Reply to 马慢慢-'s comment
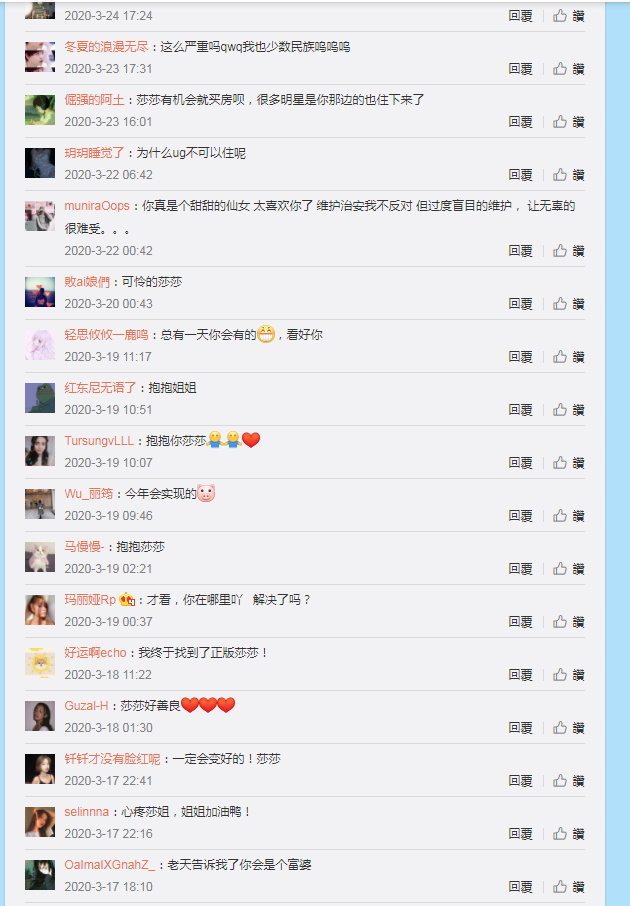Image resolution: width=630 pixels, height=906 pixels. [520, 569]
